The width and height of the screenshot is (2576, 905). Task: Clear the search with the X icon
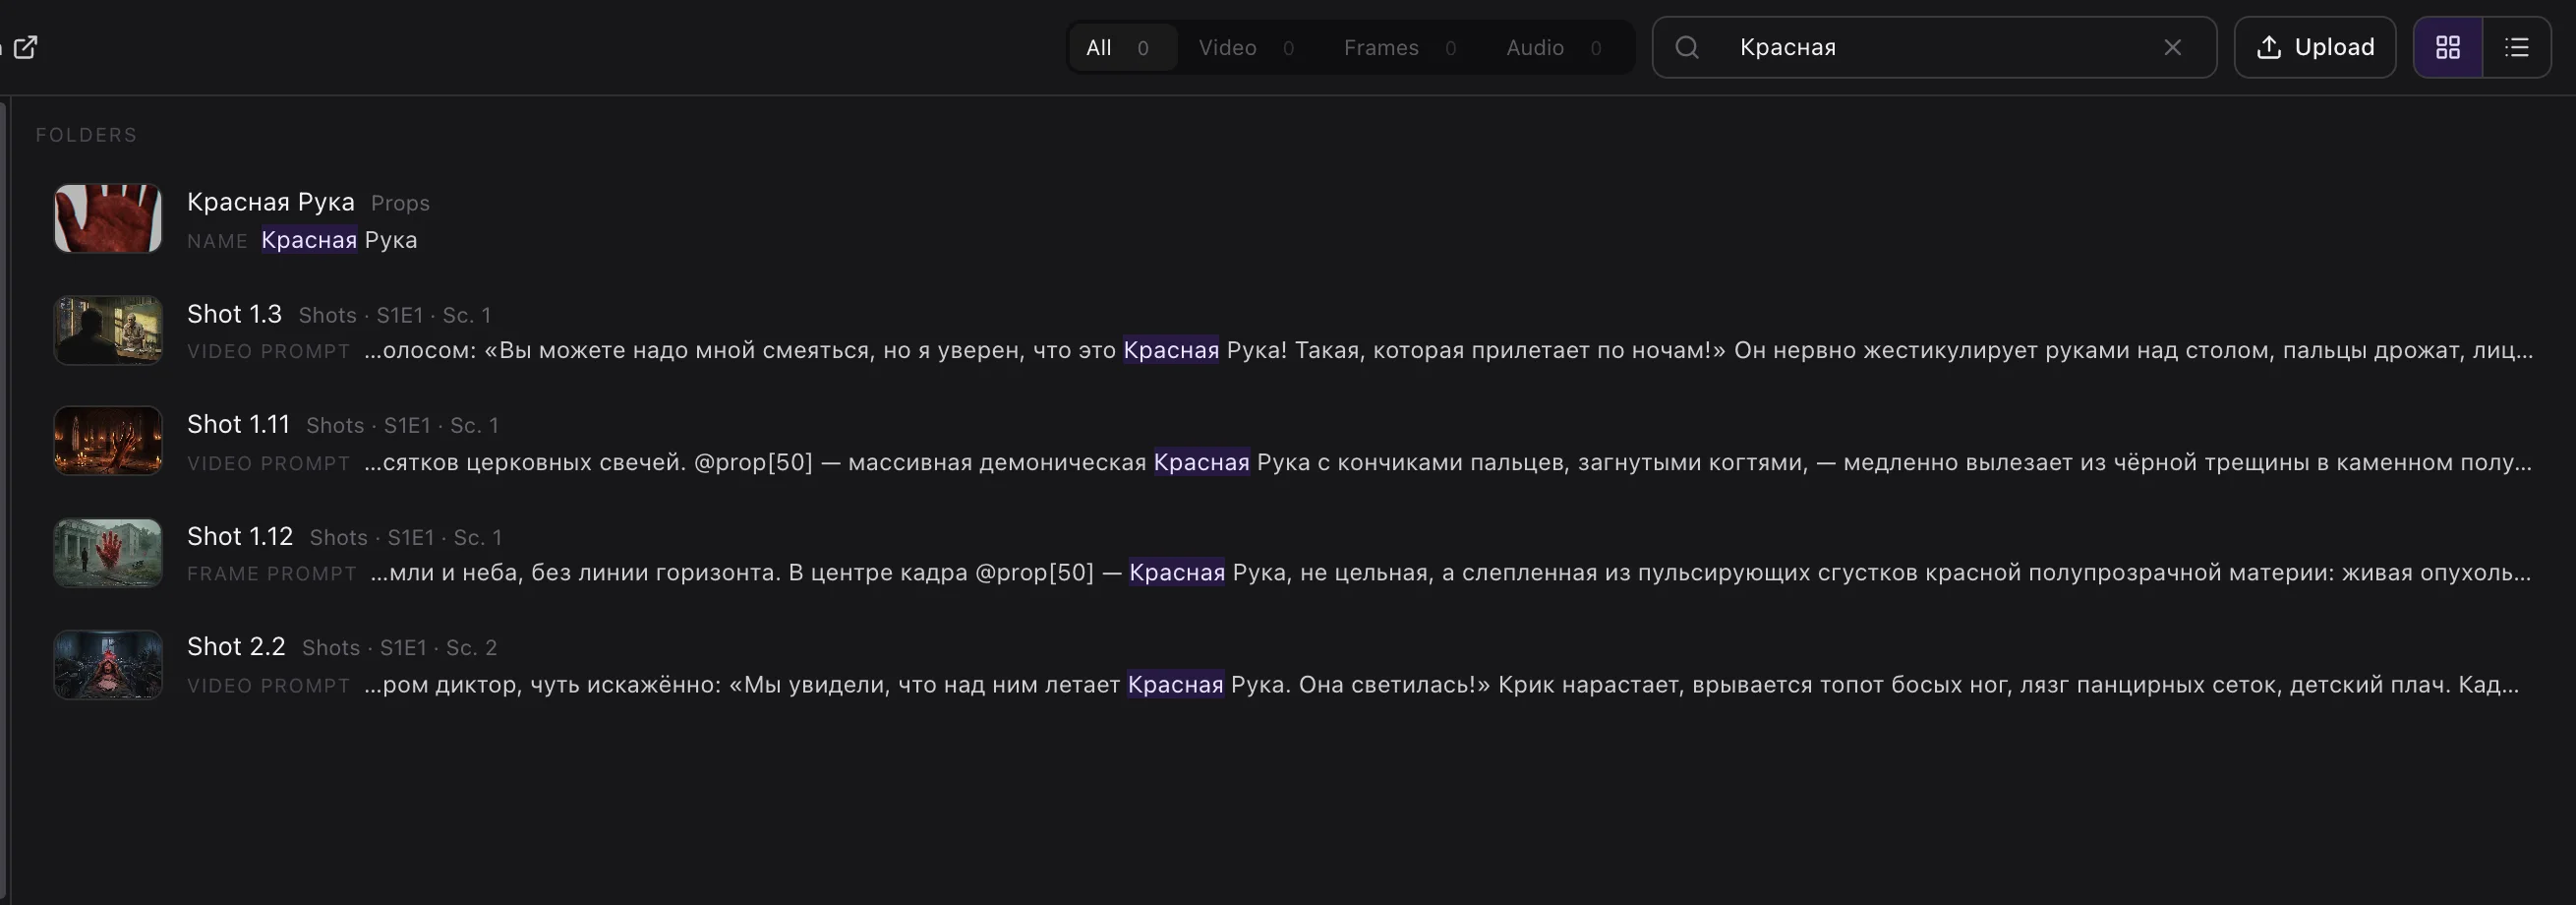pos(2172,47)
